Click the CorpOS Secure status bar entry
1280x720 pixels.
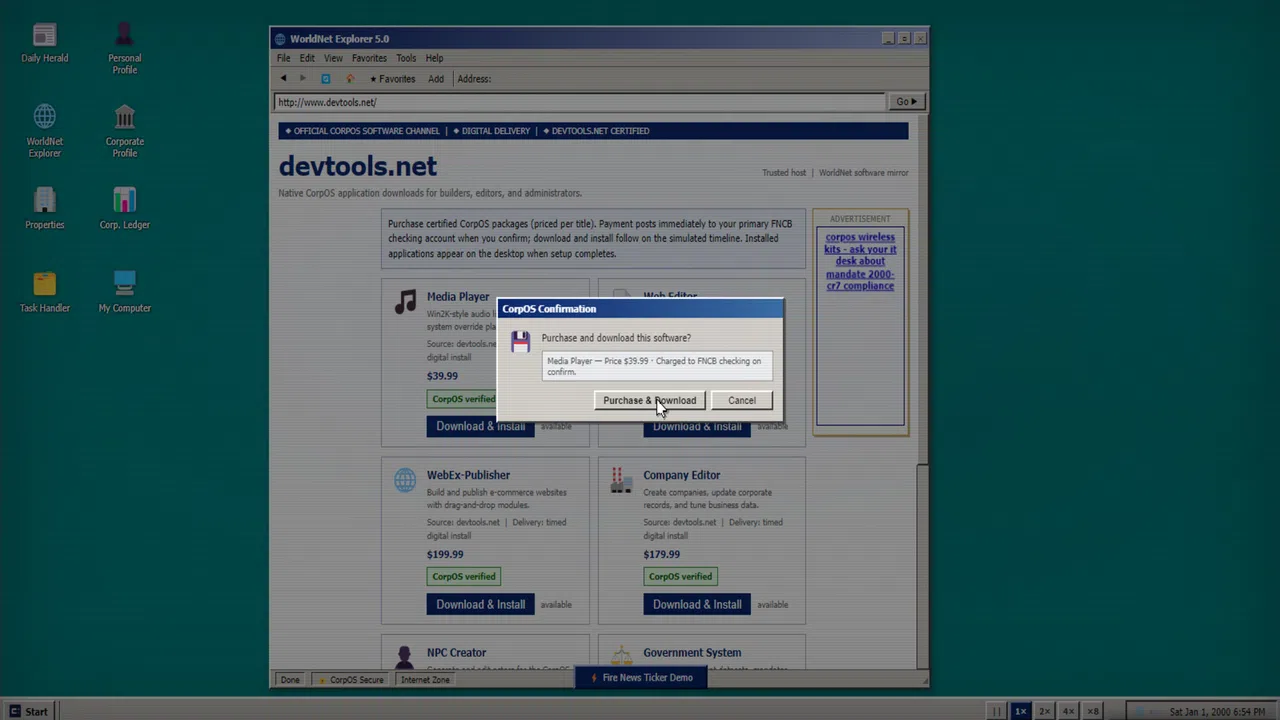351,680
